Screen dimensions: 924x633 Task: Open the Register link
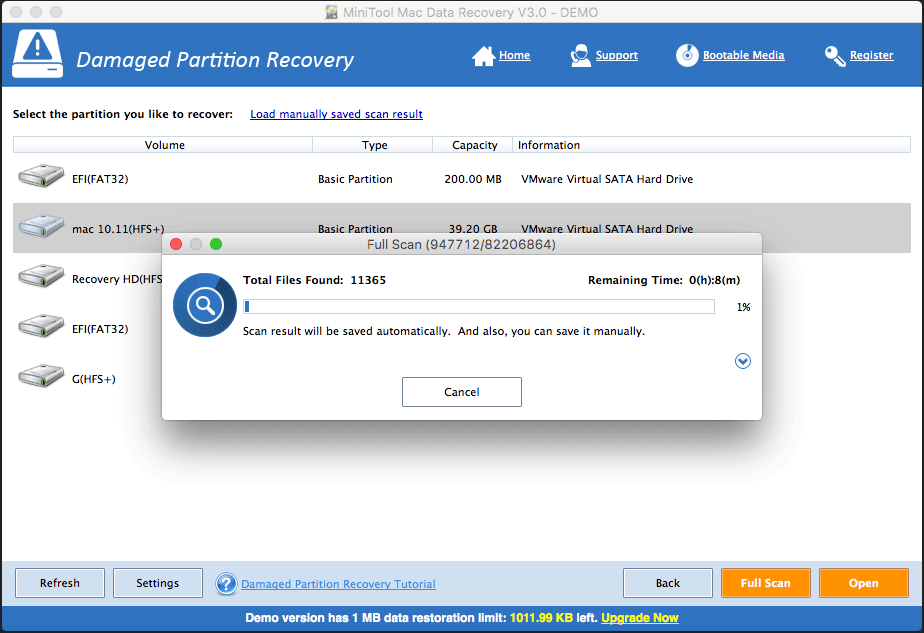(871, 55)
